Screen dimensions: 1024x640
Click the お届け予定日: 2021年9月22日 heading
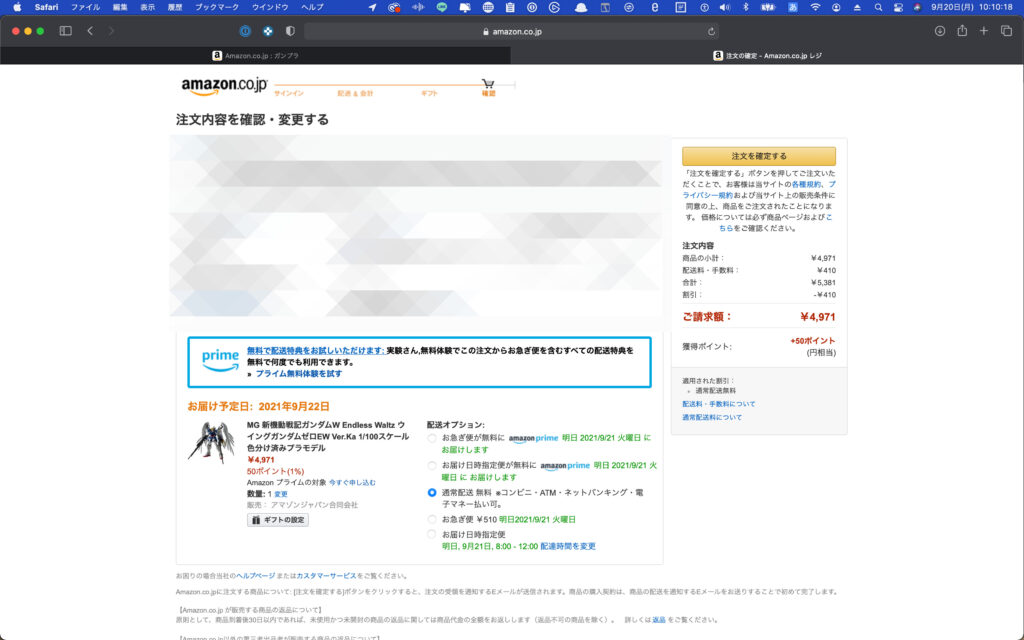click(x=259, y=406)
